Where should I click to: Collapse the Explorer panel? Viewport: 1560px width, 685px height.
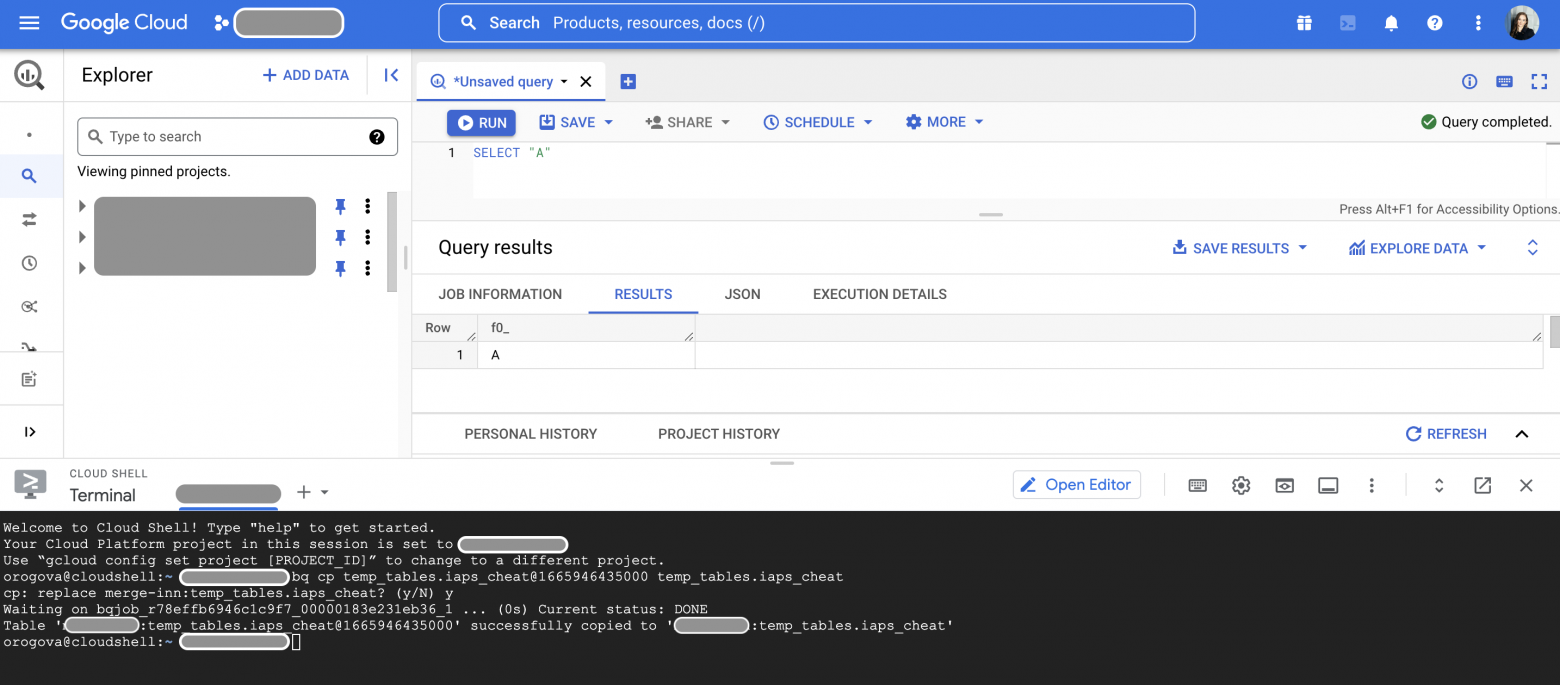click(391, 75)
